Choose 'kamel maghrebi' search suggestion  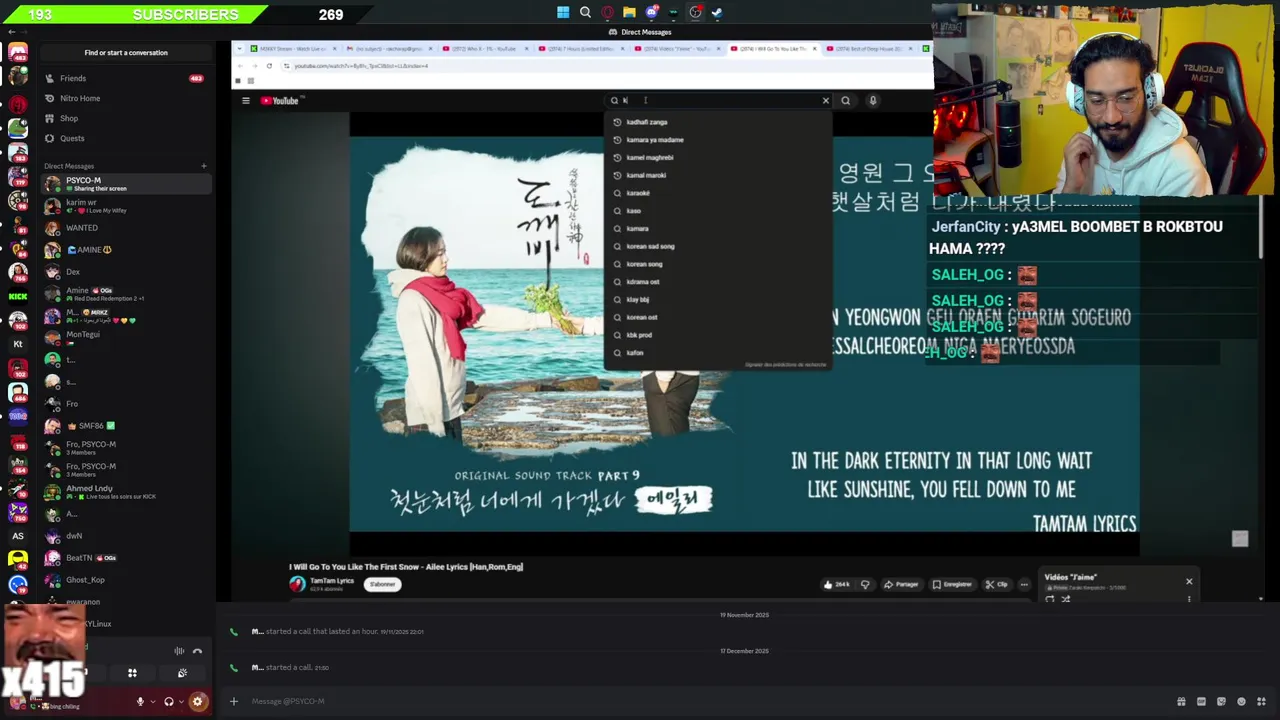pos(718,157)
